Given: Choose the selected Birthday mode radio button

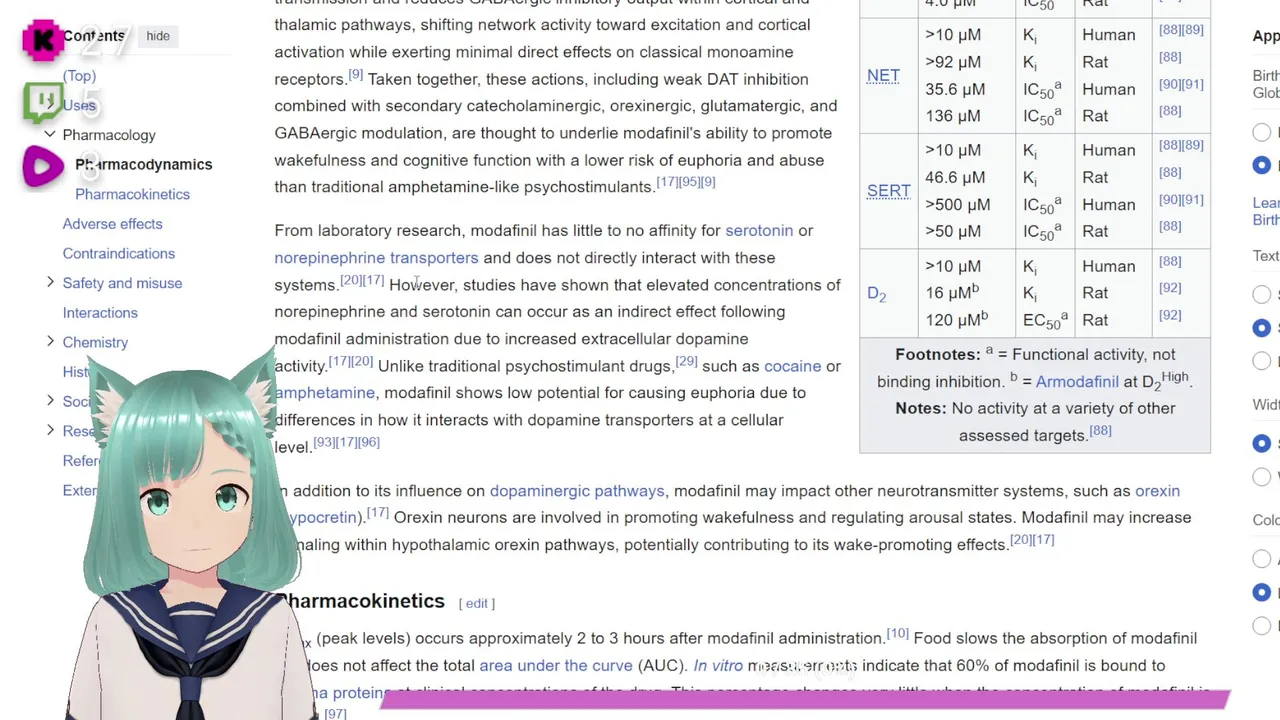Looking at the screenshot, I should pyautogui.click(x=1262, y=165).
